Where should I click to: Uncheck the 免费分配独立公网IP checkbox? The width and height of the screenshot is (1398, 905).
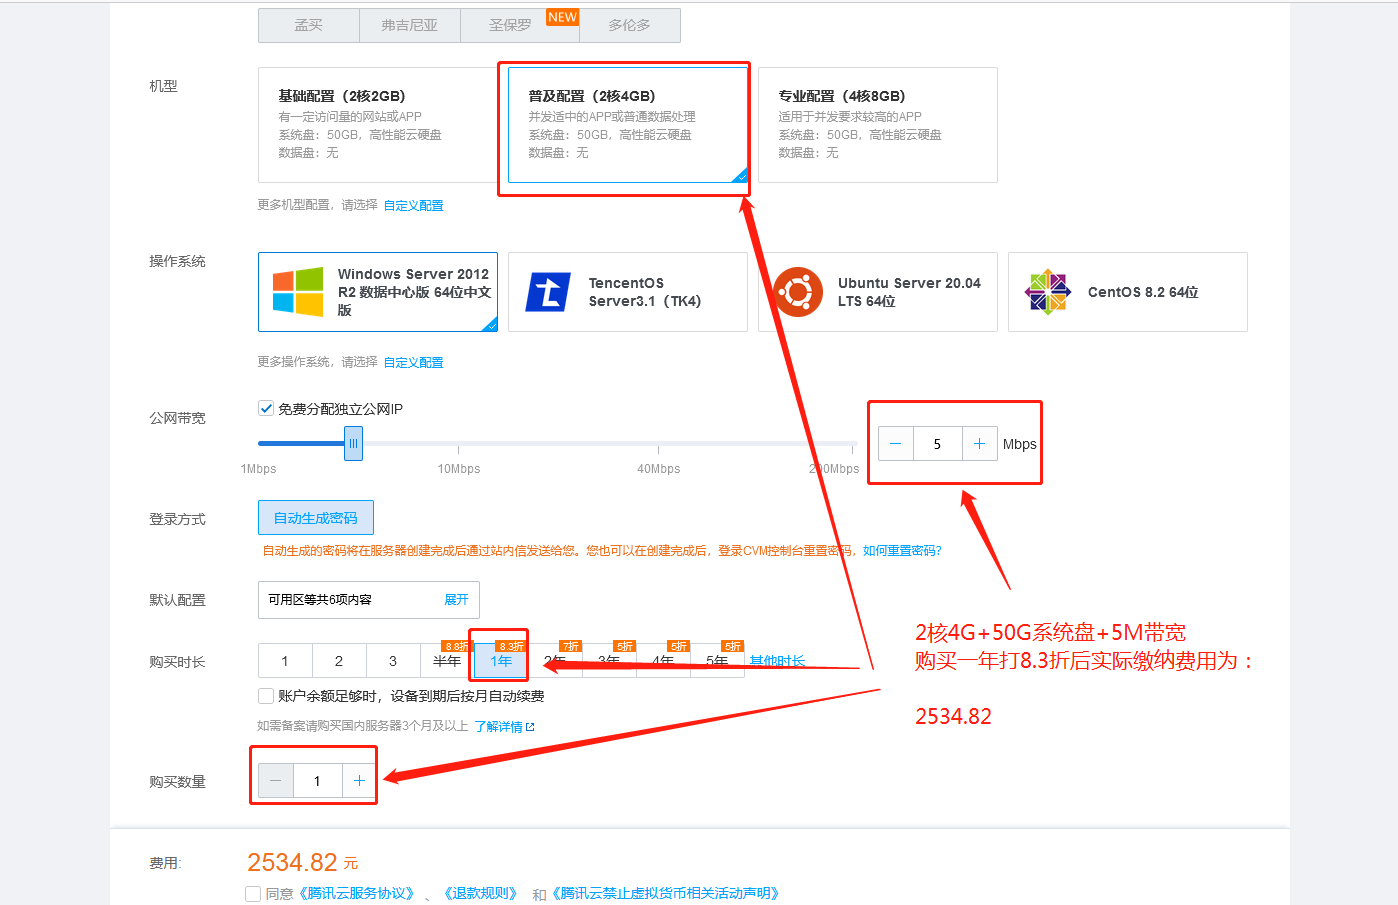[266, 407]
